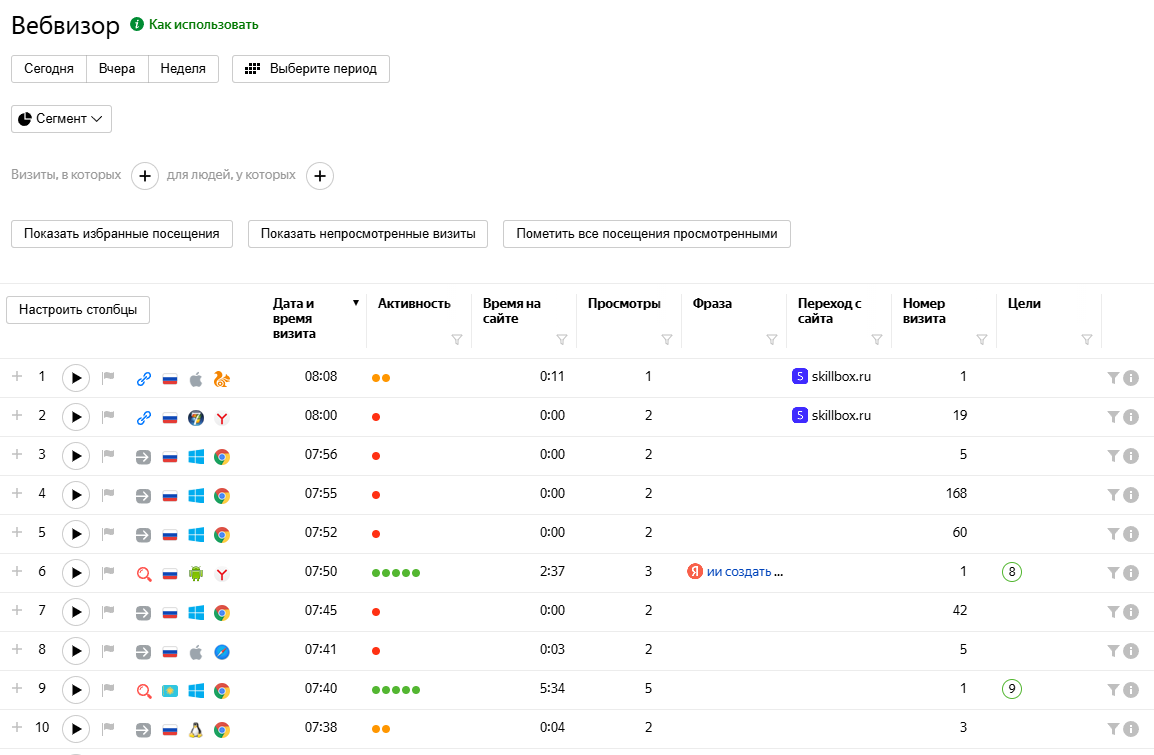The image size is (1154, 755).
Task: Flag visit 4 as favorite
Action: (x=108, y=495)
